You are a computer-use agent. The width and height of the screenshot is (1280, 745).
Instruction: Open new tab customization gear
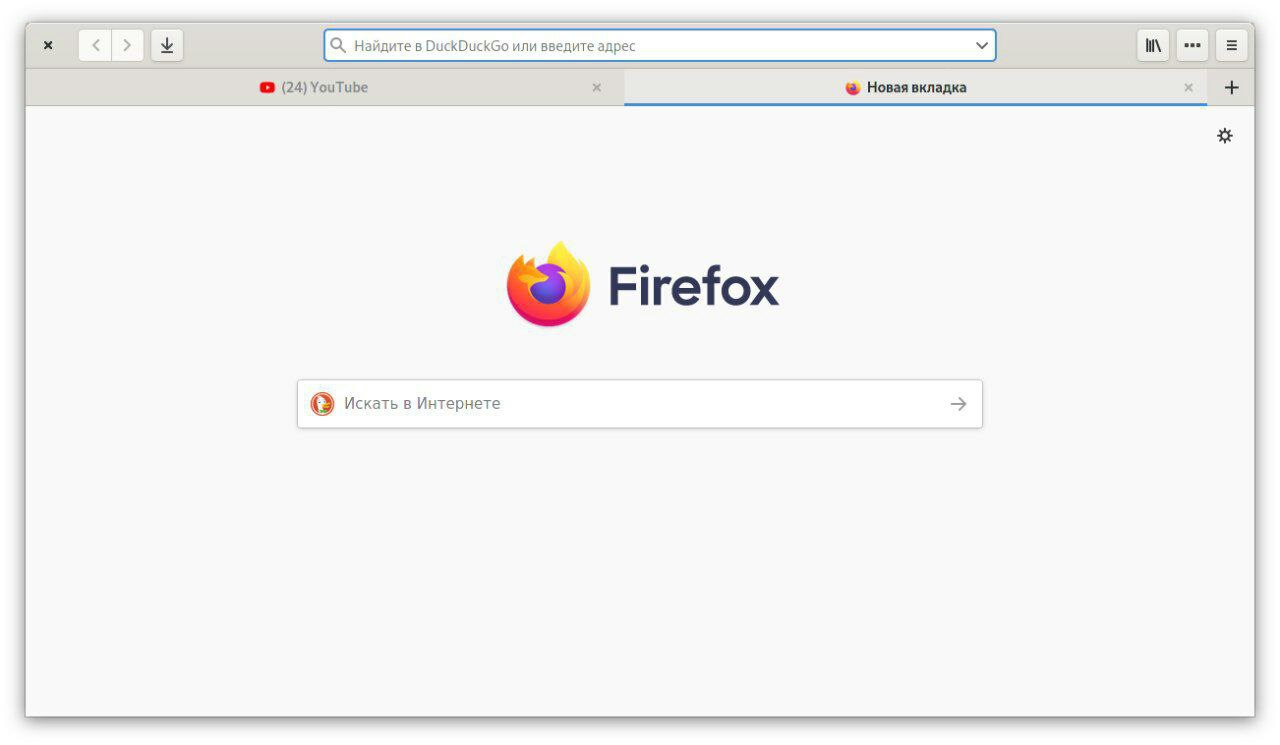point(1224,135)
